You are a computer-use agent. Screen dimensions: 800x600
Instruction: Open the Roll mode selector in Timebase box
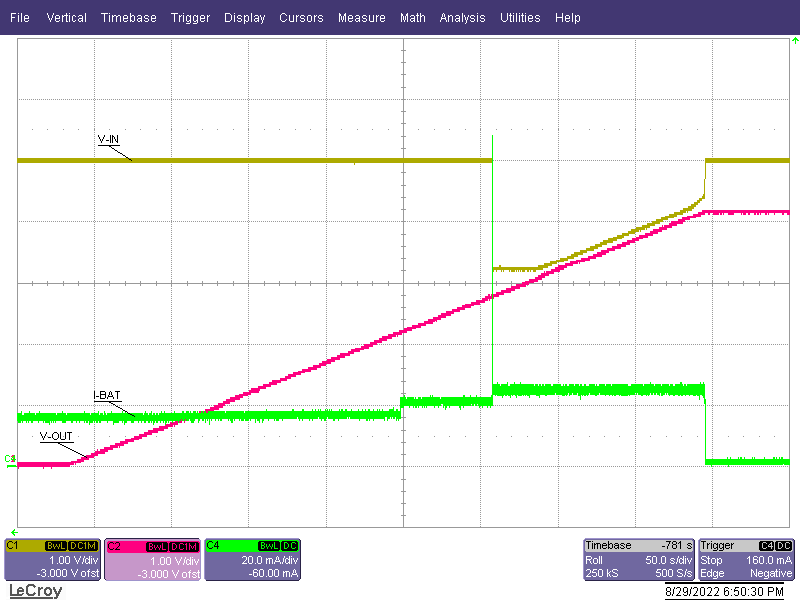[x=595, y=558]
